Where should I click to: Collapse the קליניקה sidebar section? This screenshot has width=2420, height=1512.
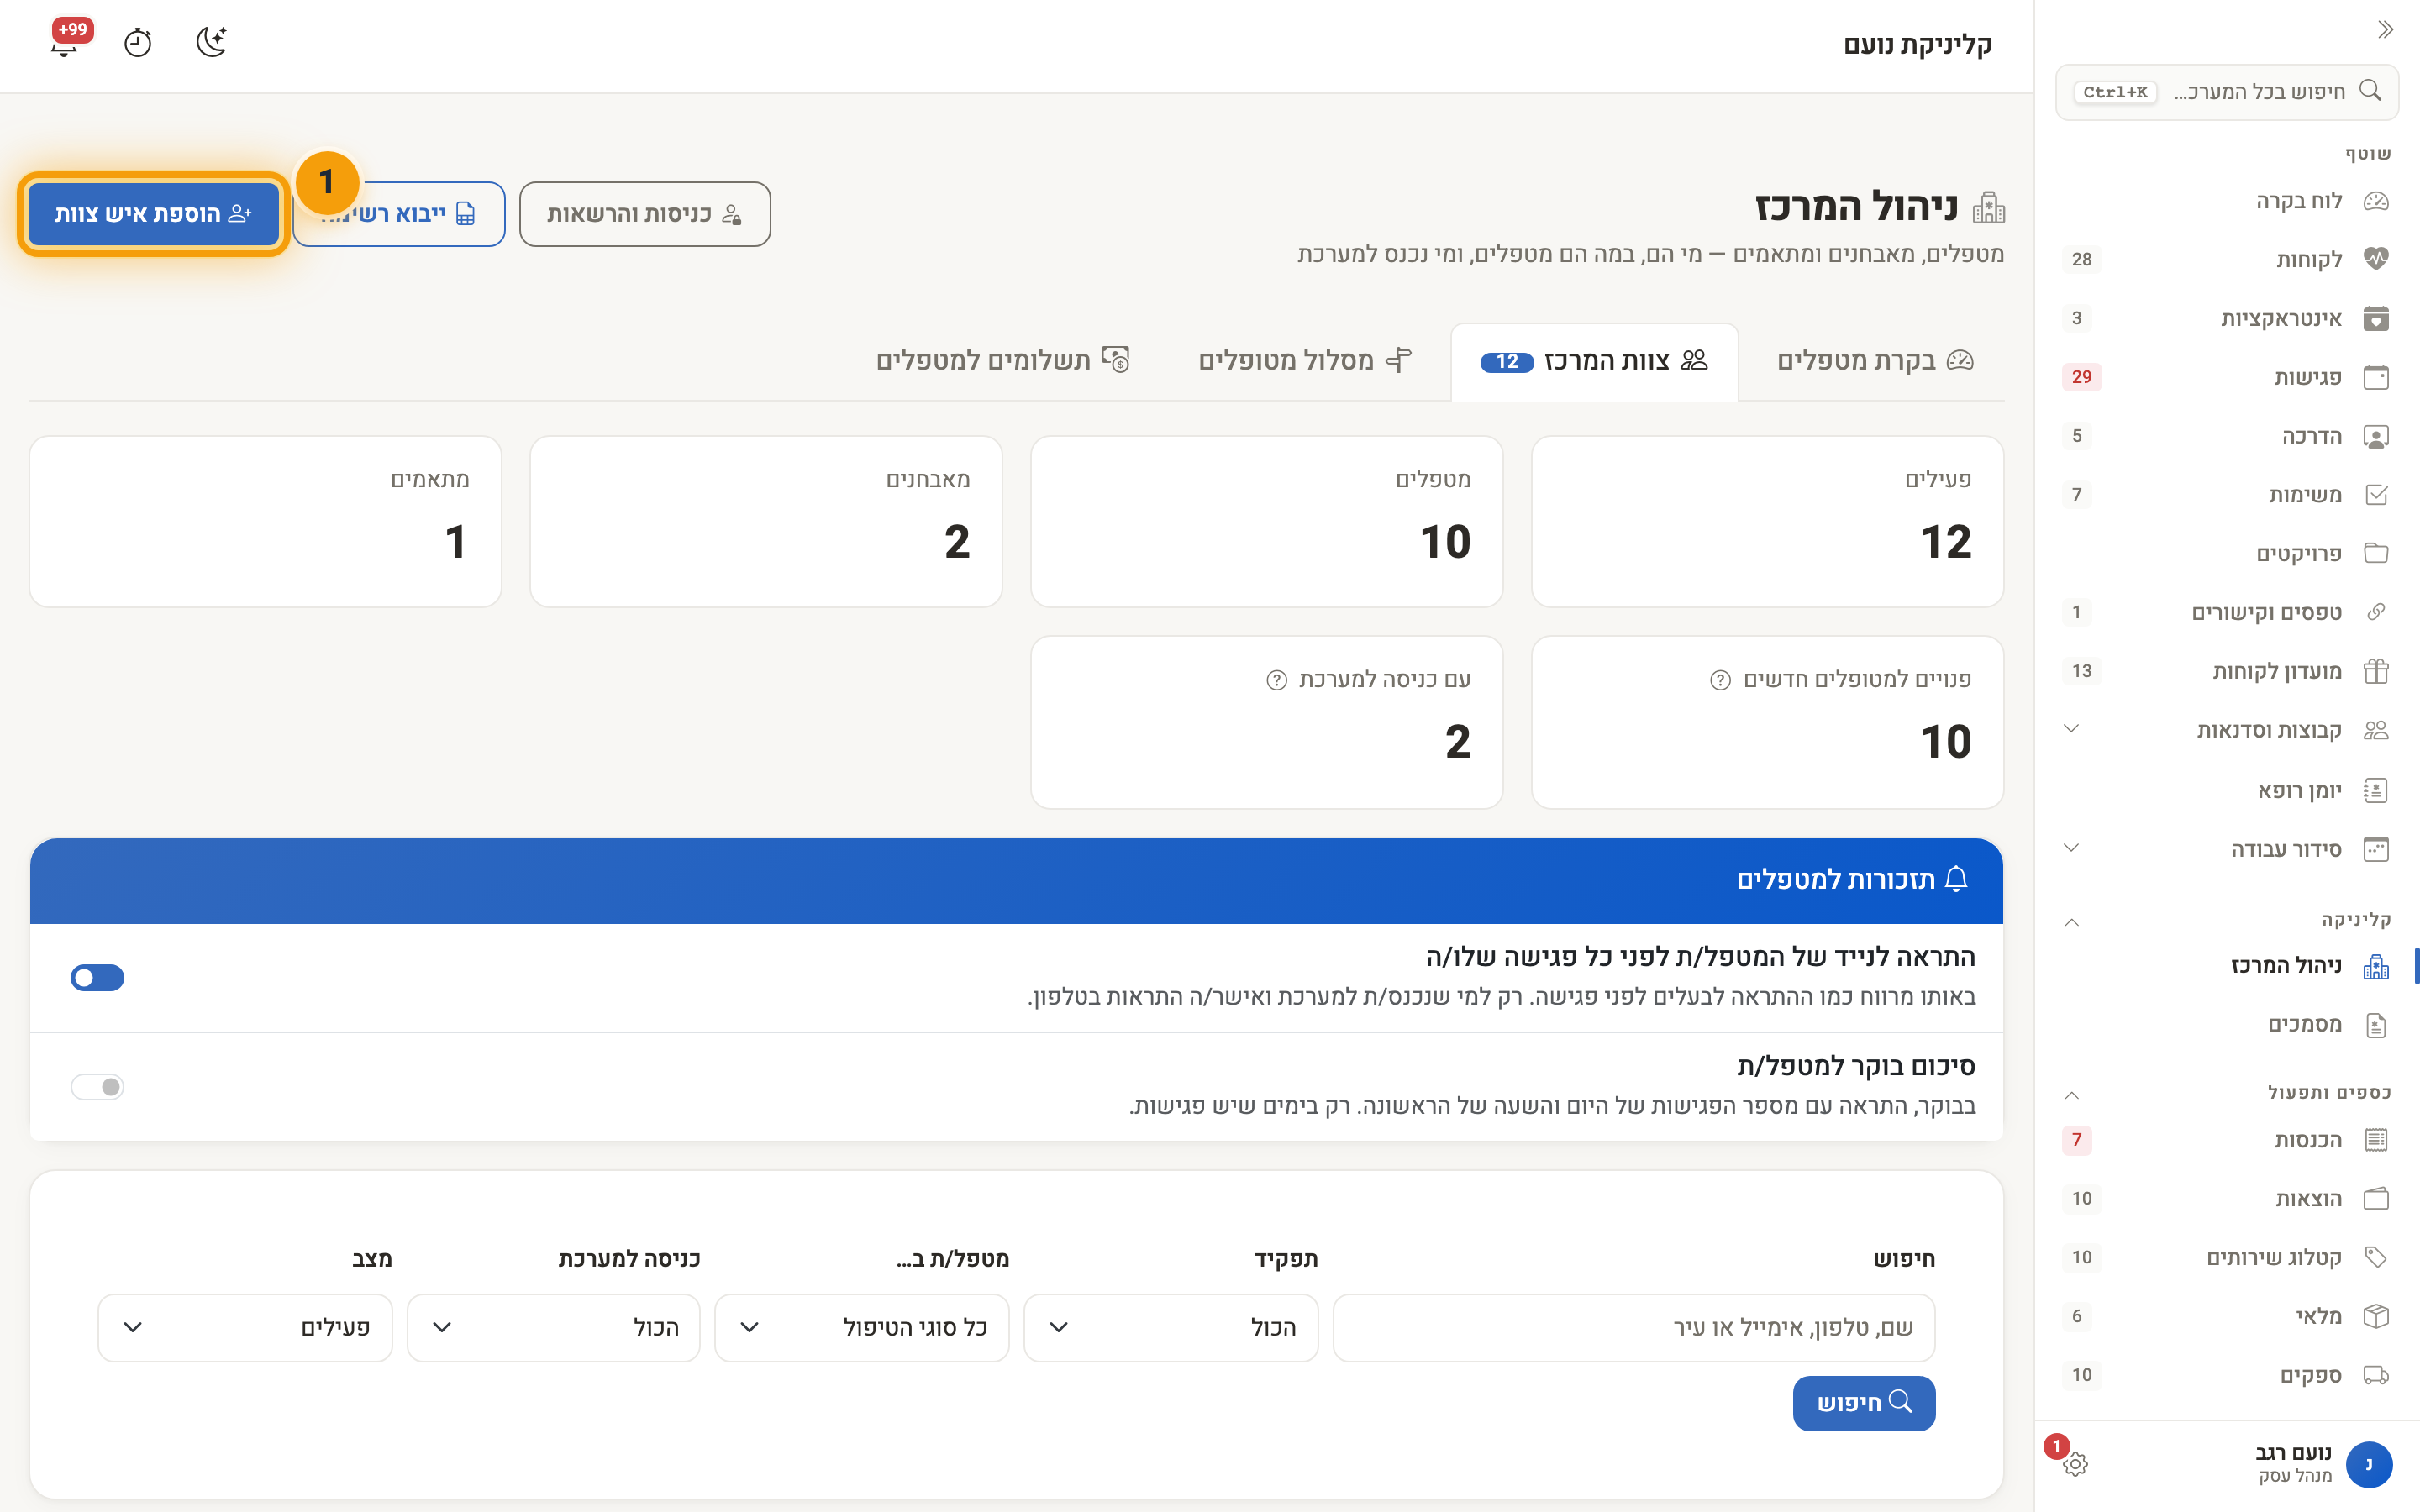pos(2071,921)
